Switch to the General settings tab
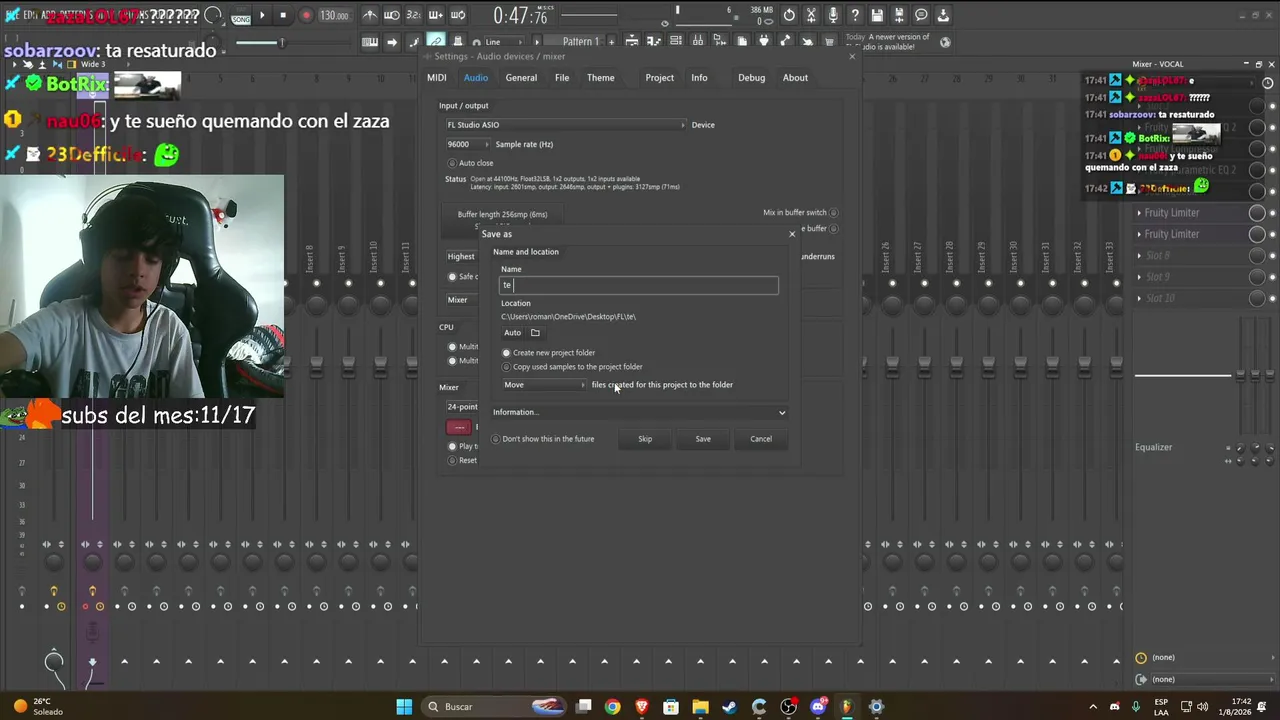 [521, 78]
